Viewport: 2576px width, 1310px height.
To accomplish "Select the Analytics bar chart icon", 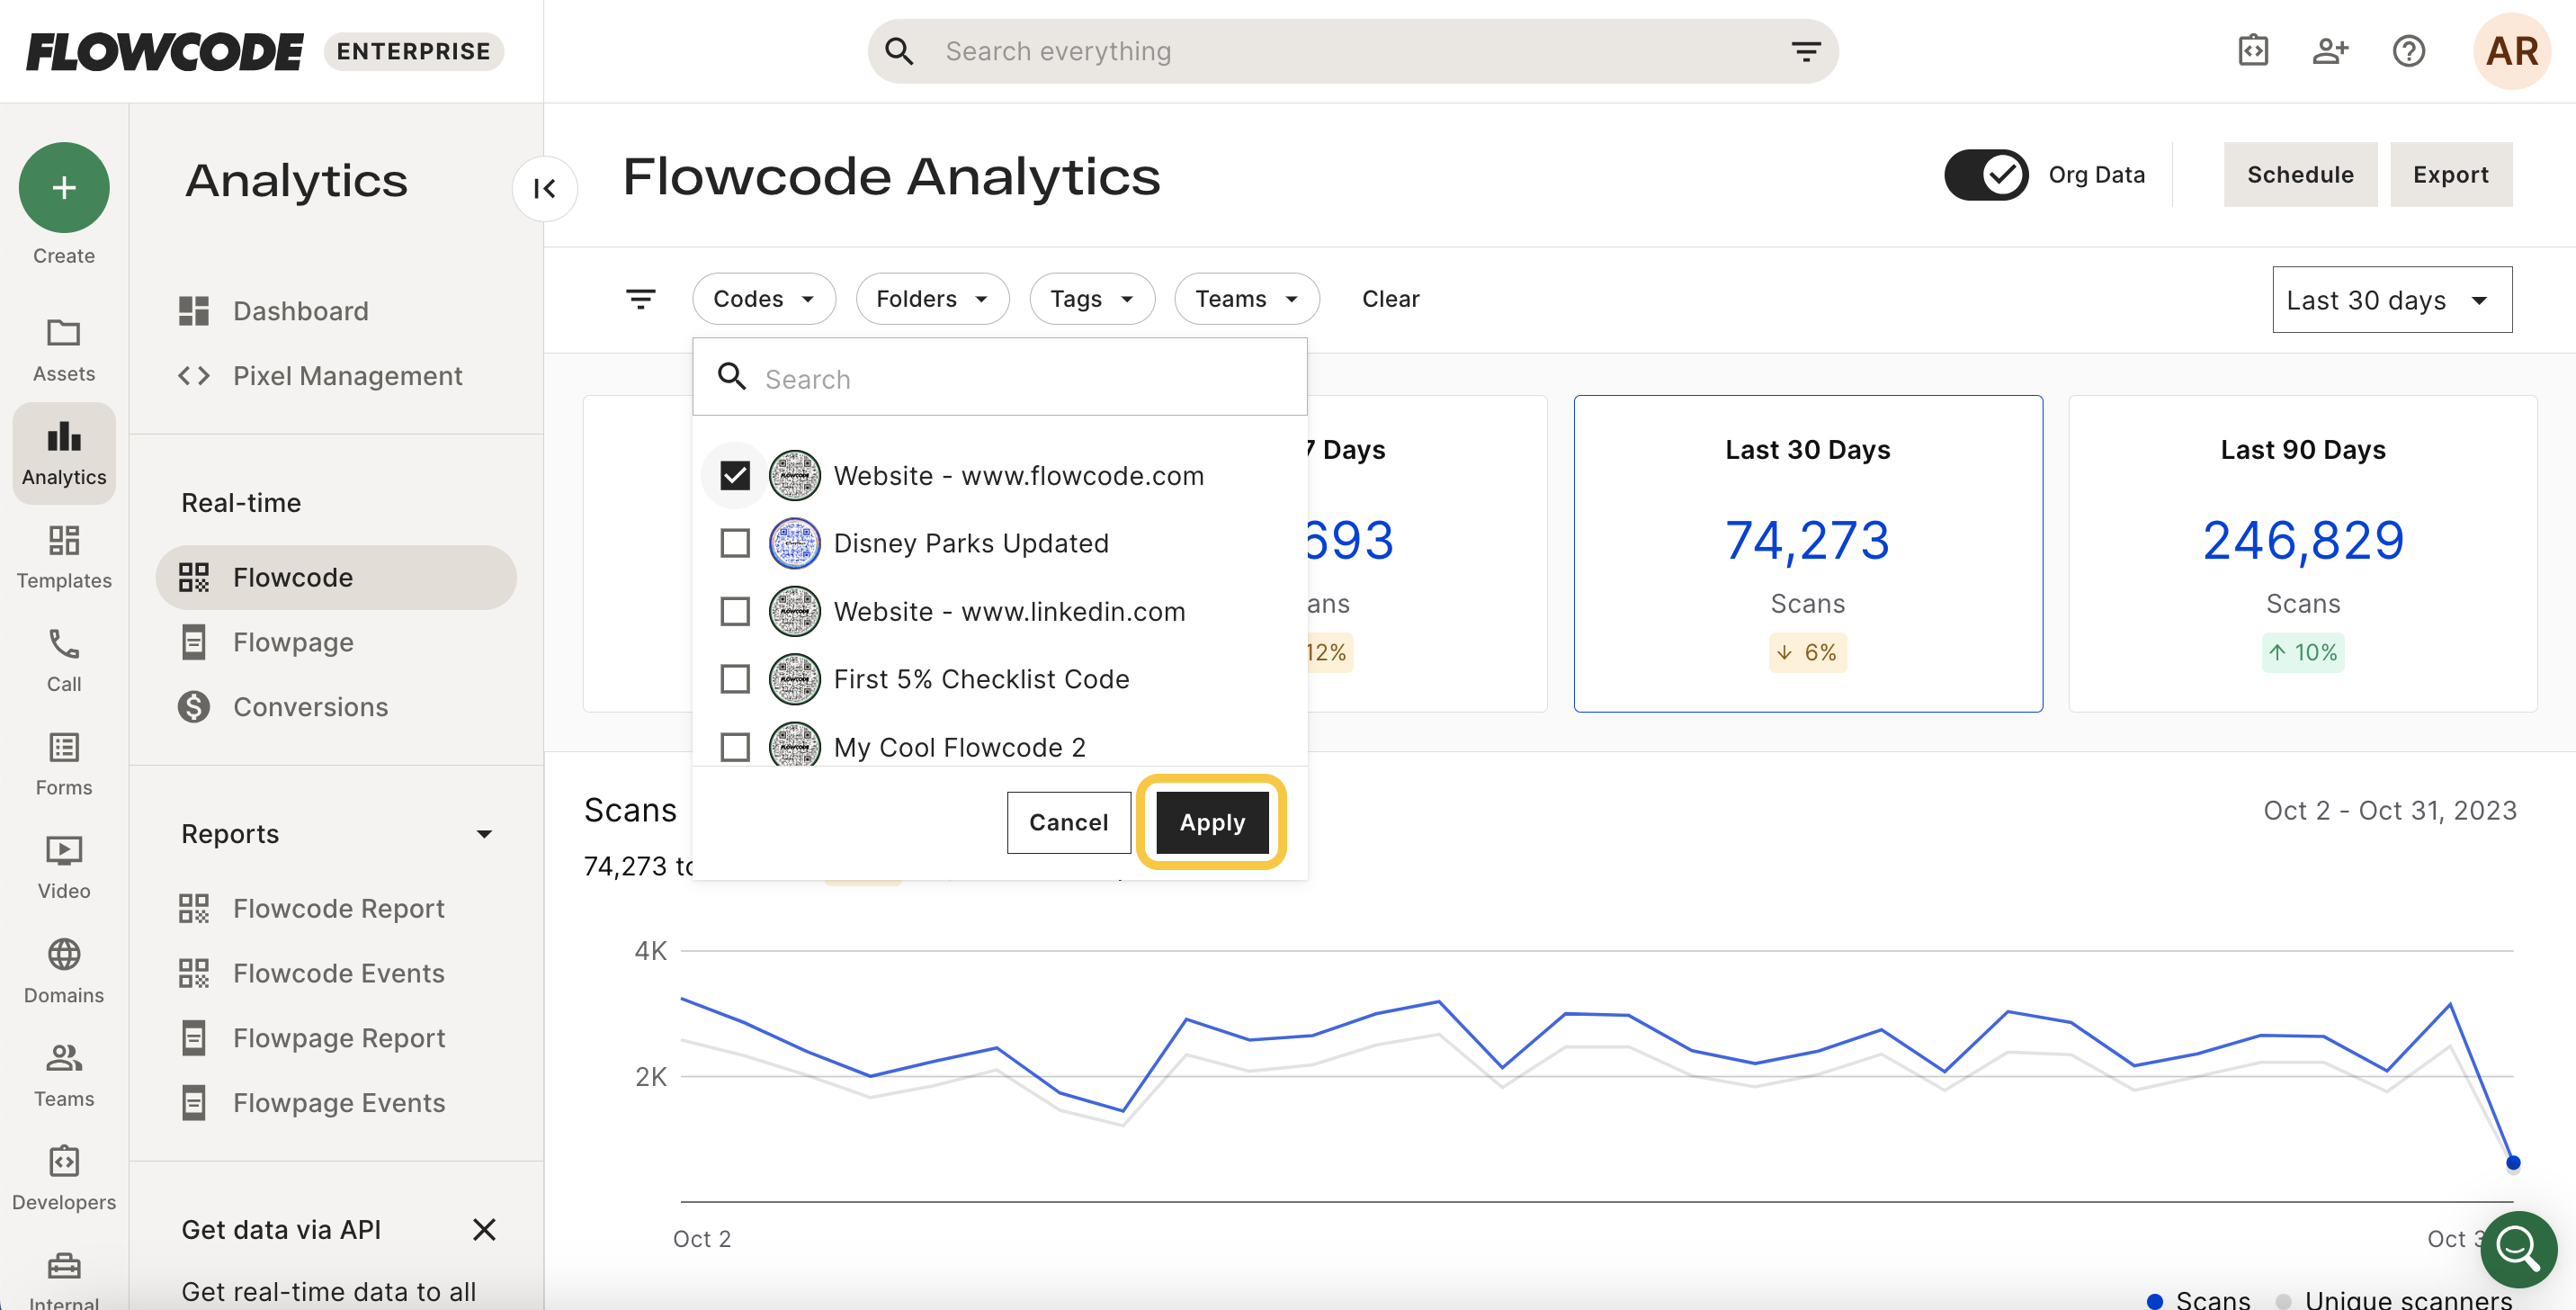I will click(64, 437).
